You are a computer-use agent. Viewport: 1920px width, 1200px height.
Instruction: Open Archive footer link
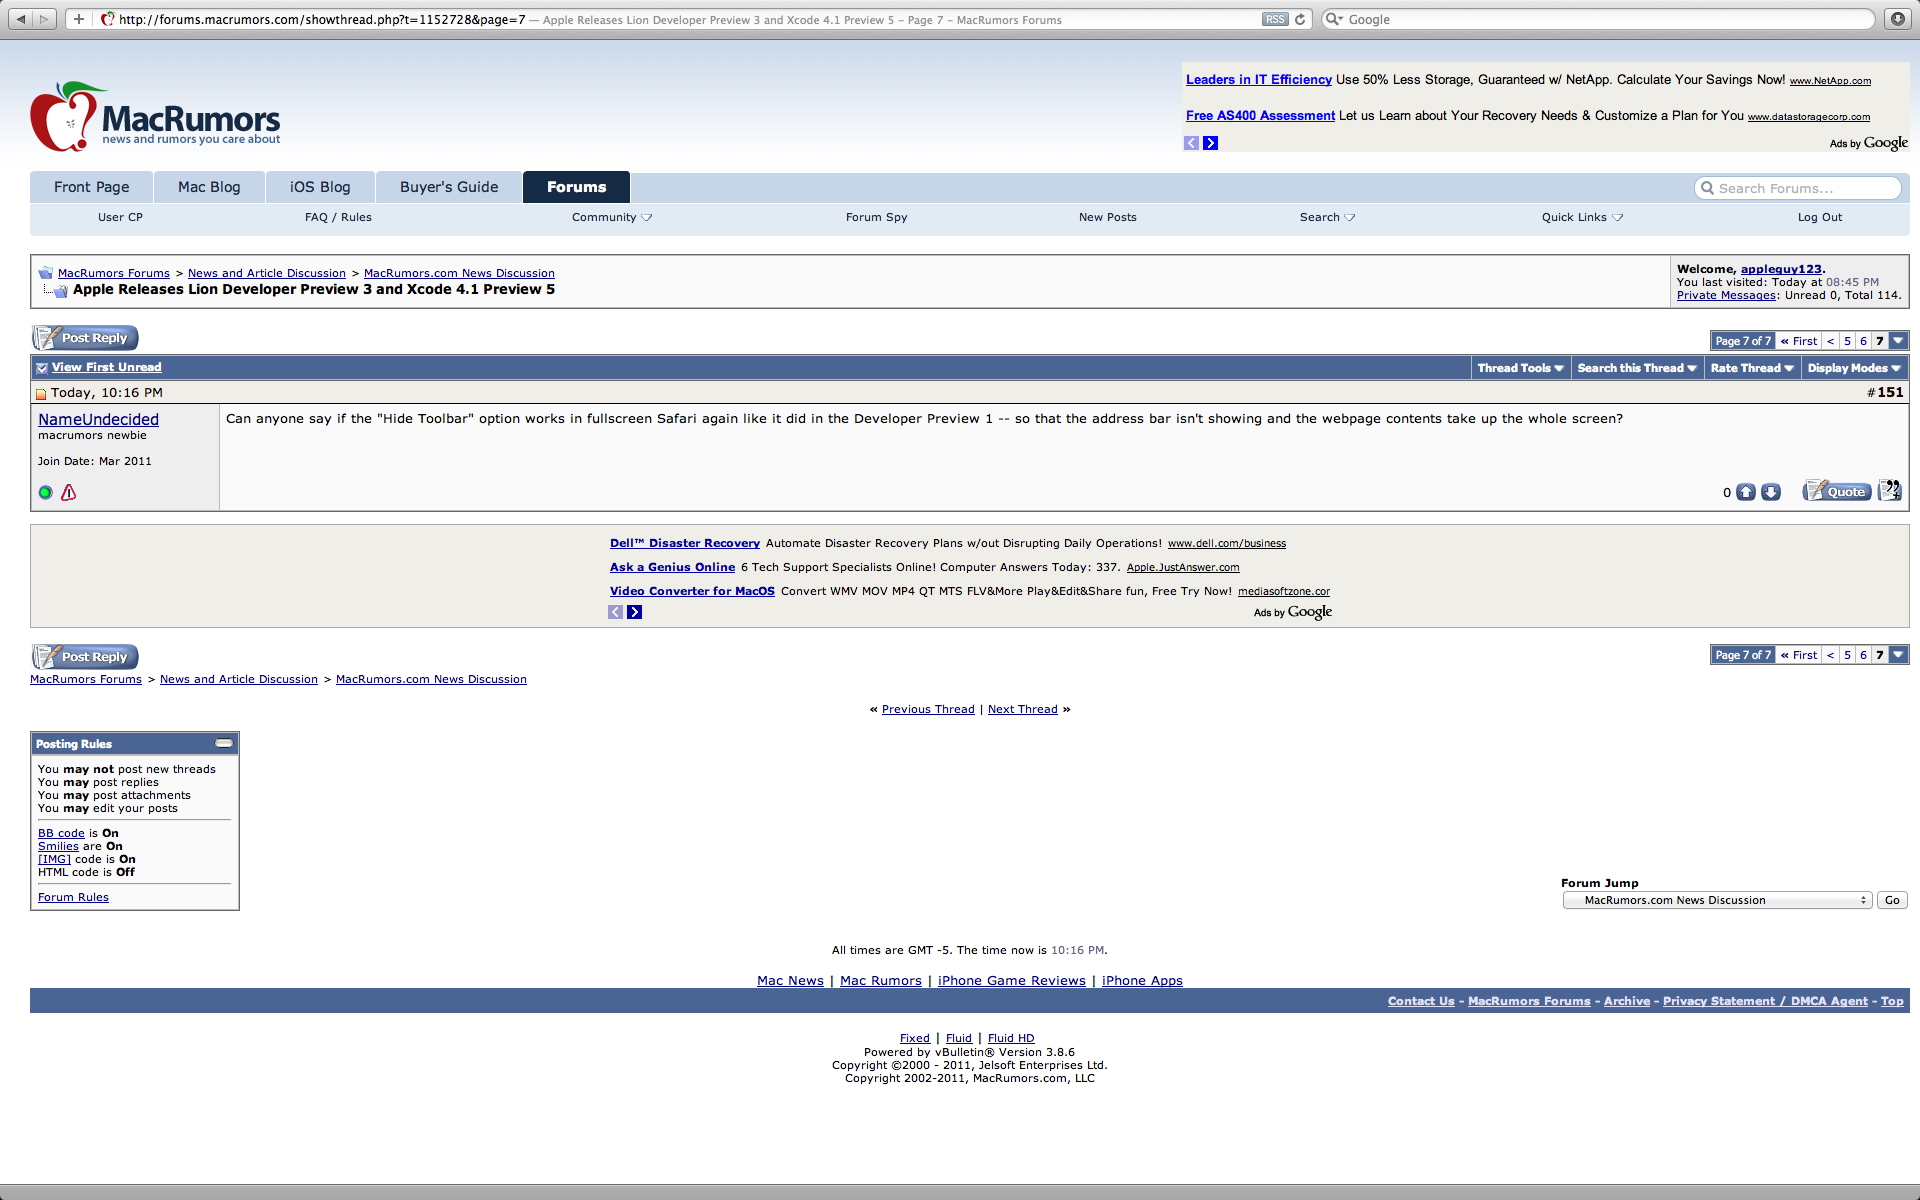click(1627, 1001)
